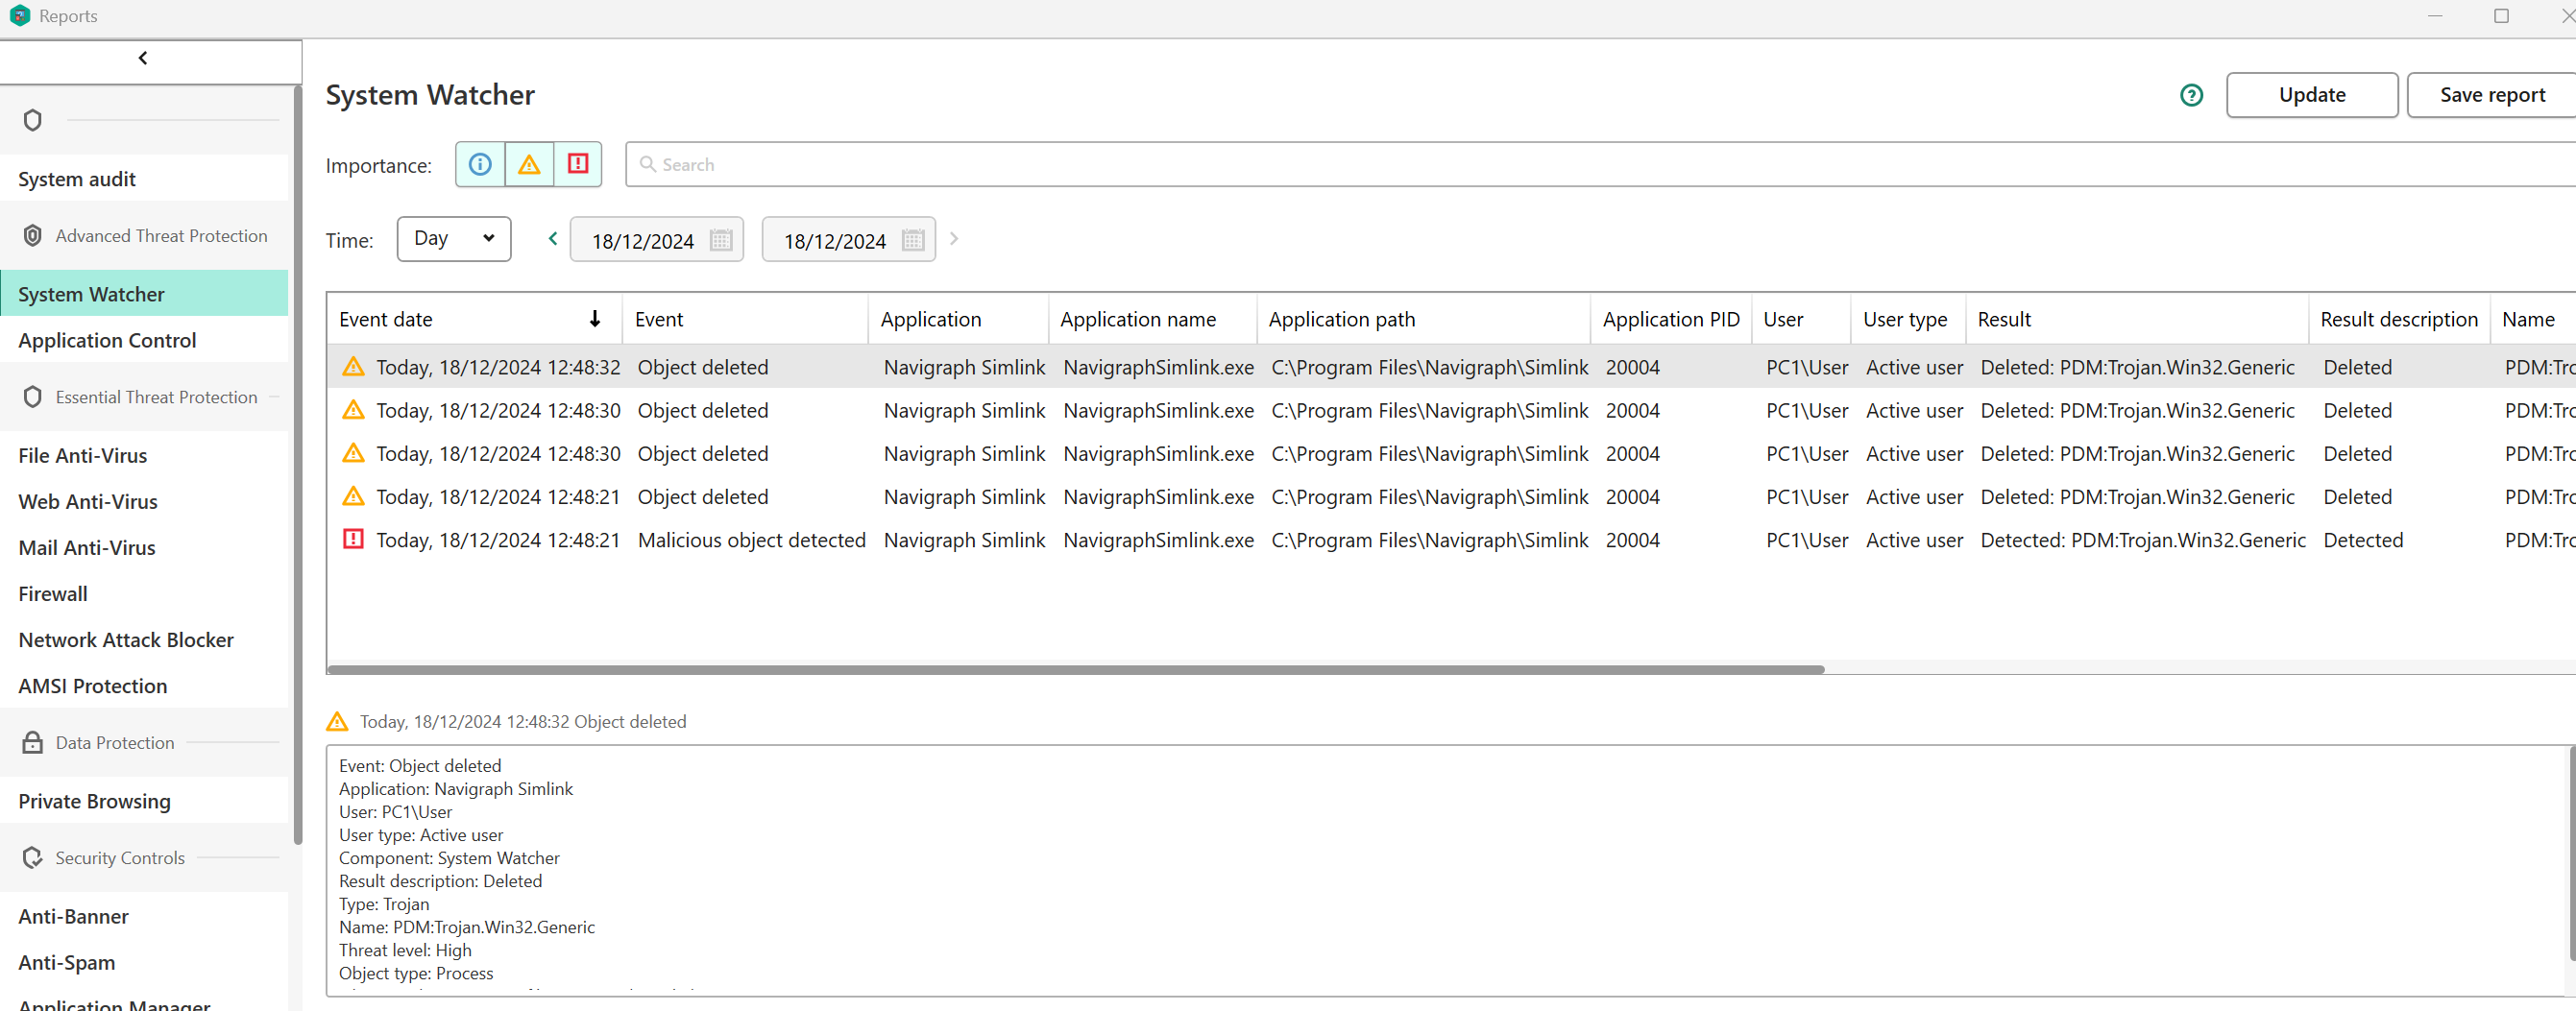The image size is (2576, 1011).
Task: Sort by the Event date column header
Action: click(474, 319)
